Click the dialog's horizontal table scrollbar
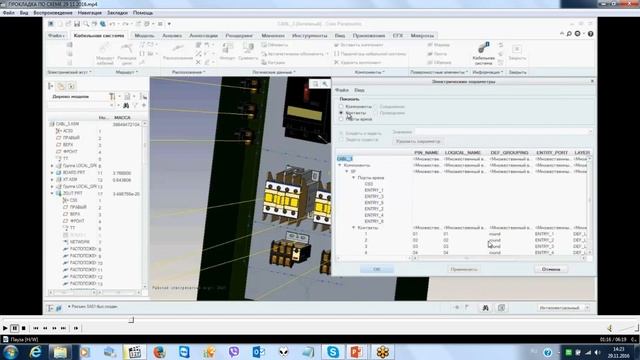The image size is (640, 360). 498,258
